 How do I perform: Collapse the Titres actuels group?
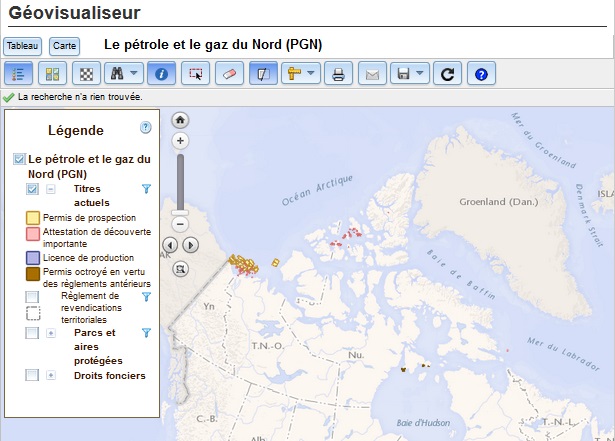click(51, 189)
